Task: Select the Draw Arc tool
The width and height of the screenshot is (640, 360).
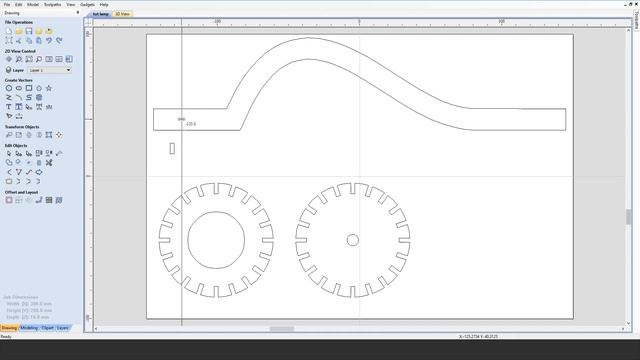Action: tap(19, 98)
